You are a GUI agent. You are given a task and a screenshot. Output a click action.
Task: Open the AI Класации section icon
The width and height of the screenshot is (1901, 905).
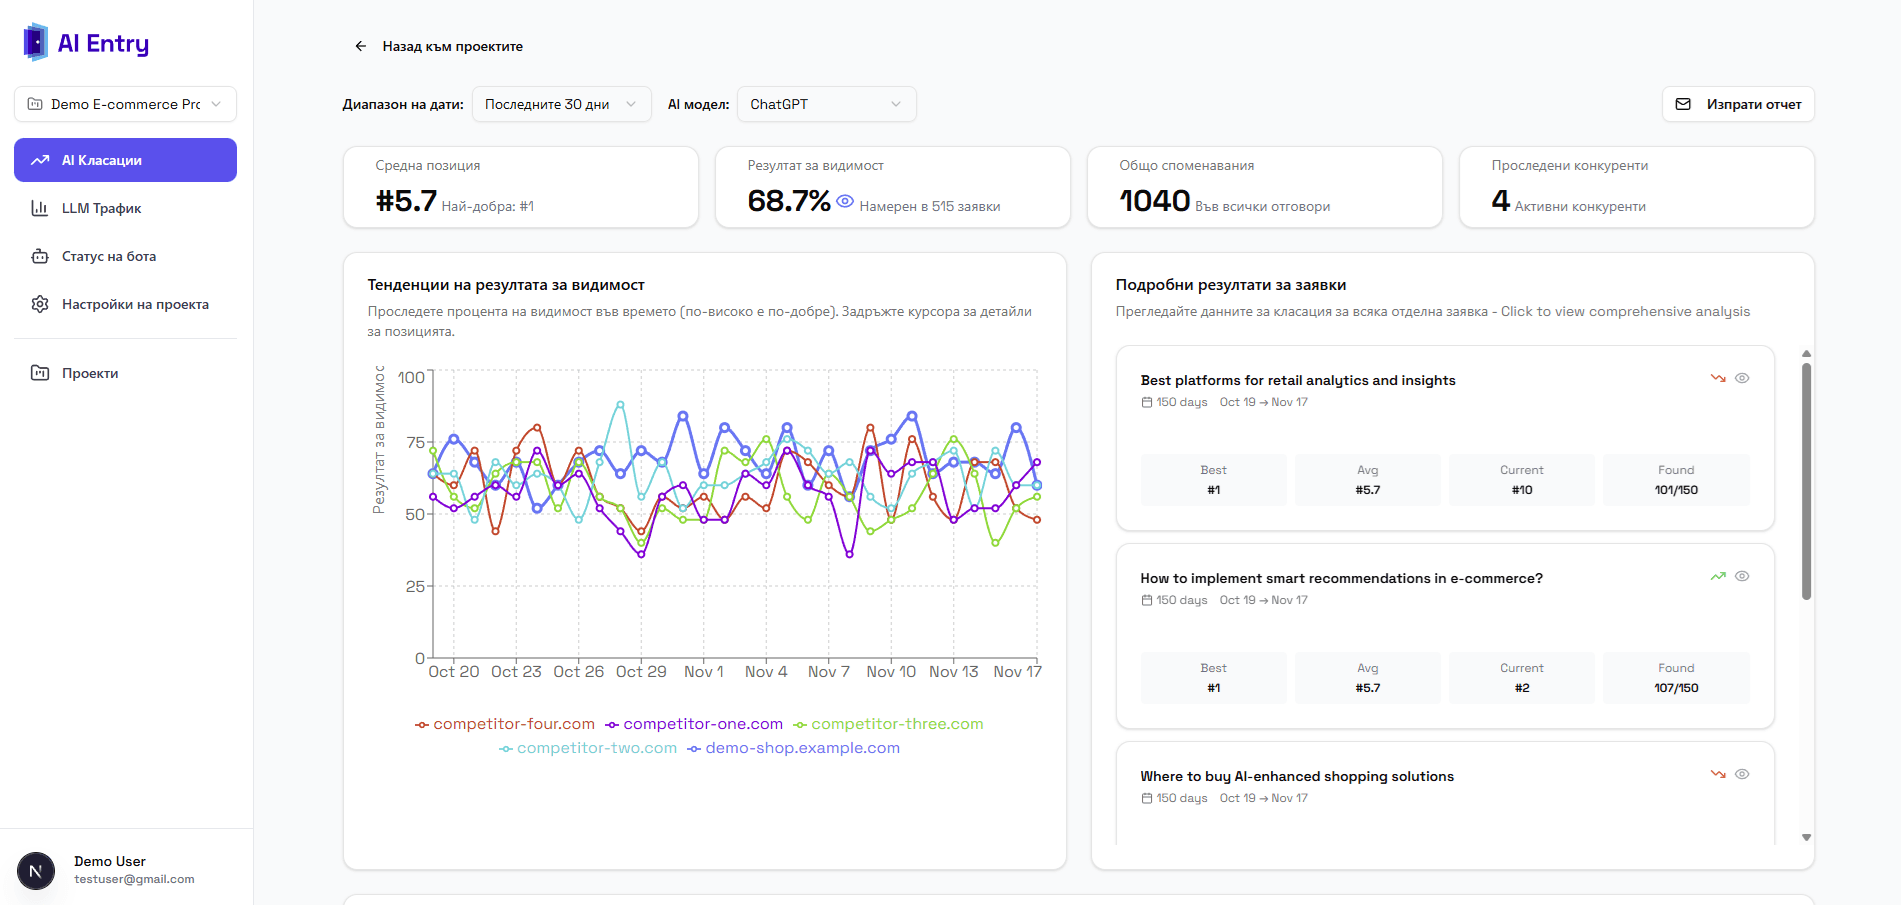tap(41, 159)
